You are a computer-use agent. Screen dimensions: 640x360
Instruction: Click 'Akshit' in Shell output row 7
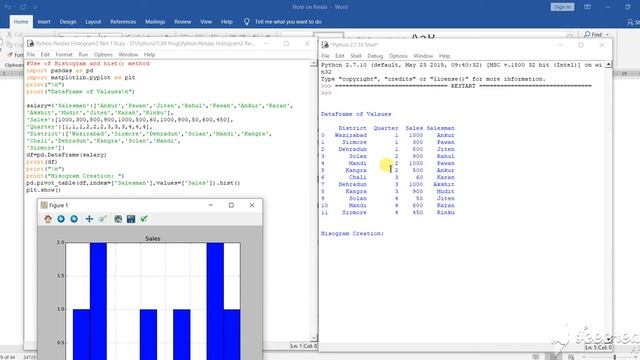pyautogui.click(x=444, y=184)
